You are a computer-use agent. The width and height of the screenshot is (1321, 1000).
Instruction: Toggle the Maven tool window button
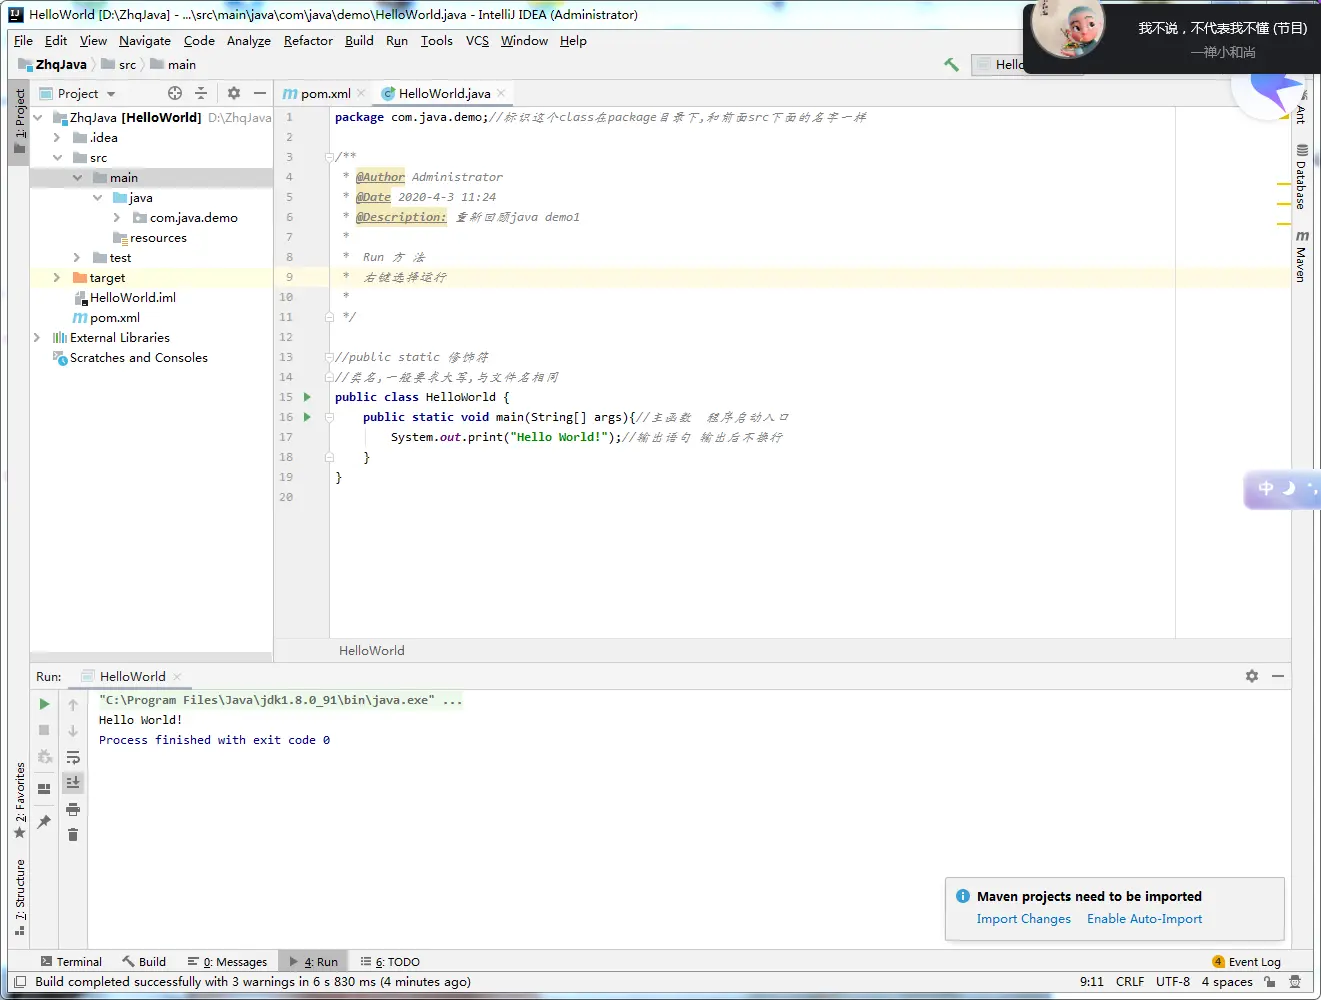[x=1301, y=256]
